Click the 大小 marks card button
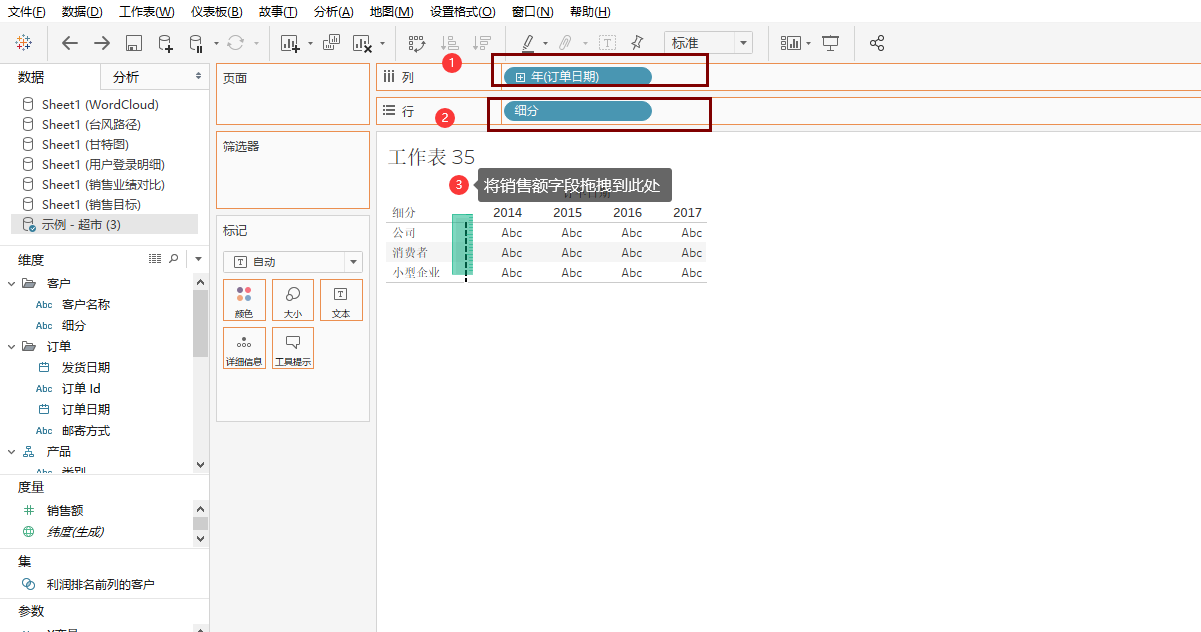The image size is (1201, 632). click(x=293, y=300)
